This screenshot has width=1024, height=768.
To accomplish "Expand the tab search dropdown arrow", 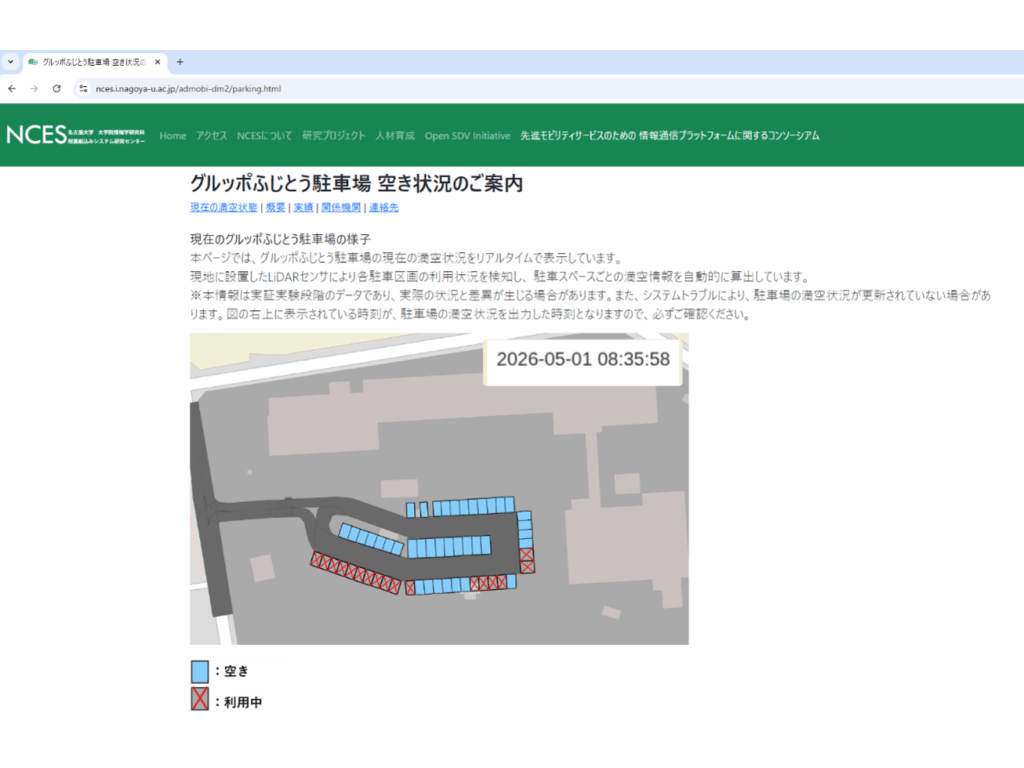I will (x=10, y=62).
